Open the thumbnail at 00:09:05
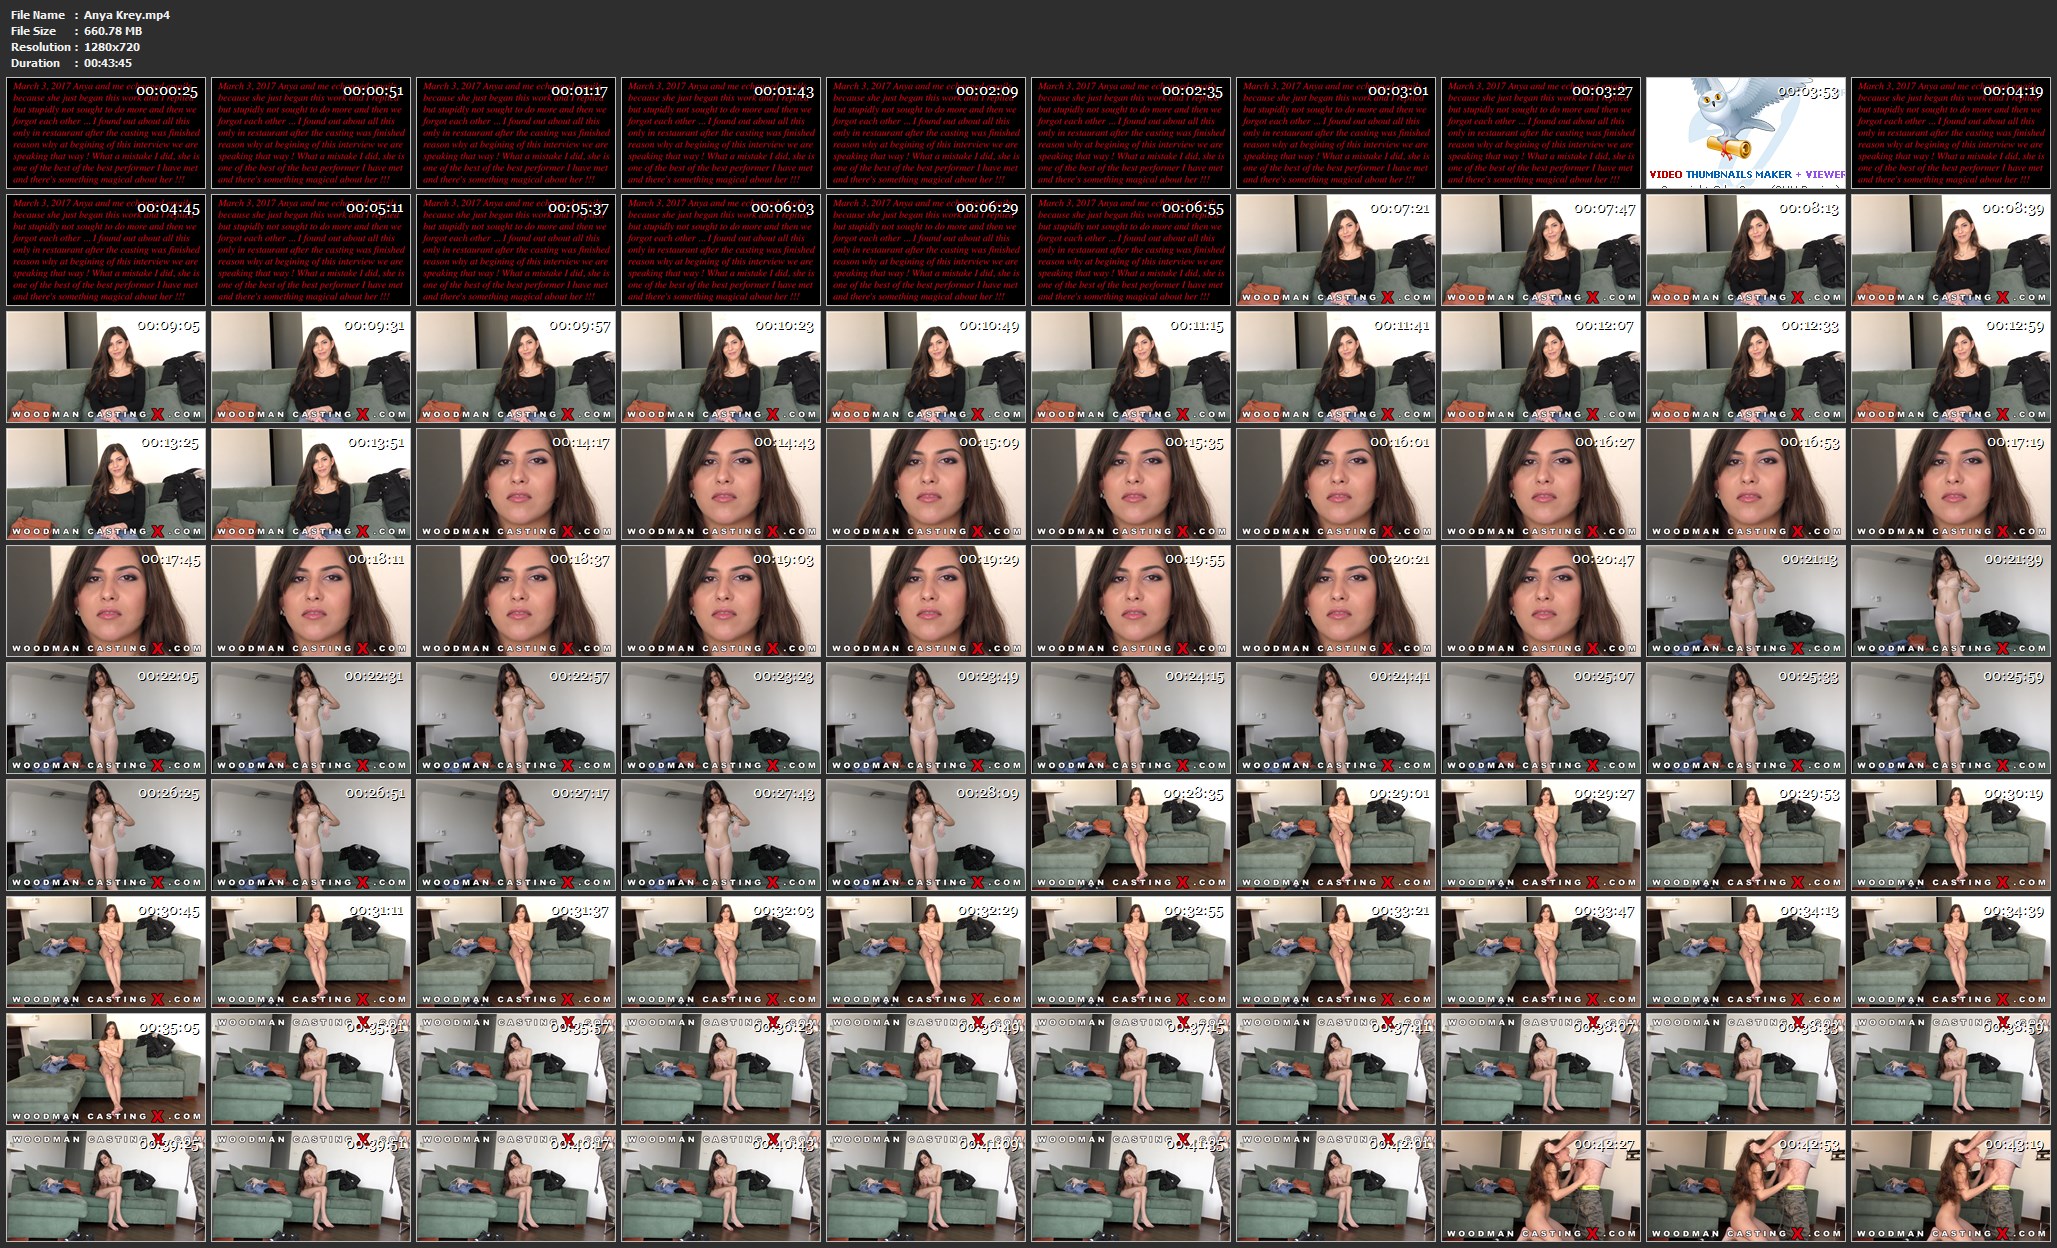 [106, 367]
